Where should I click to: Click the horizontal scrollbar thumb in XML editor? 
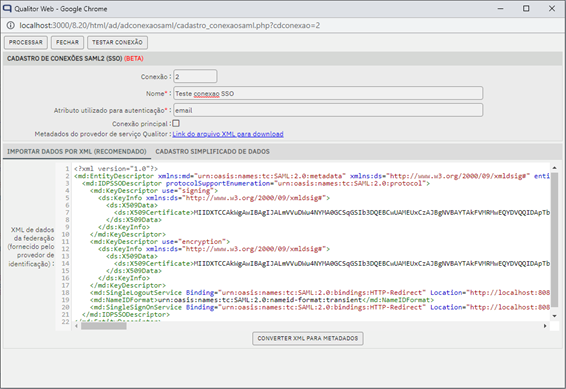(x=104, y=326)
